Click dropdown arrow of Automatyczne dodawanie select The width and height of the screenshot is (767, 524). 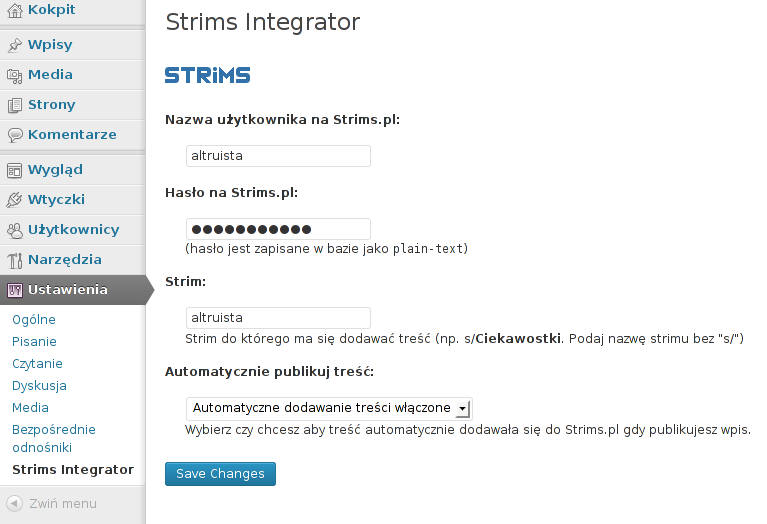click(462, 409)
